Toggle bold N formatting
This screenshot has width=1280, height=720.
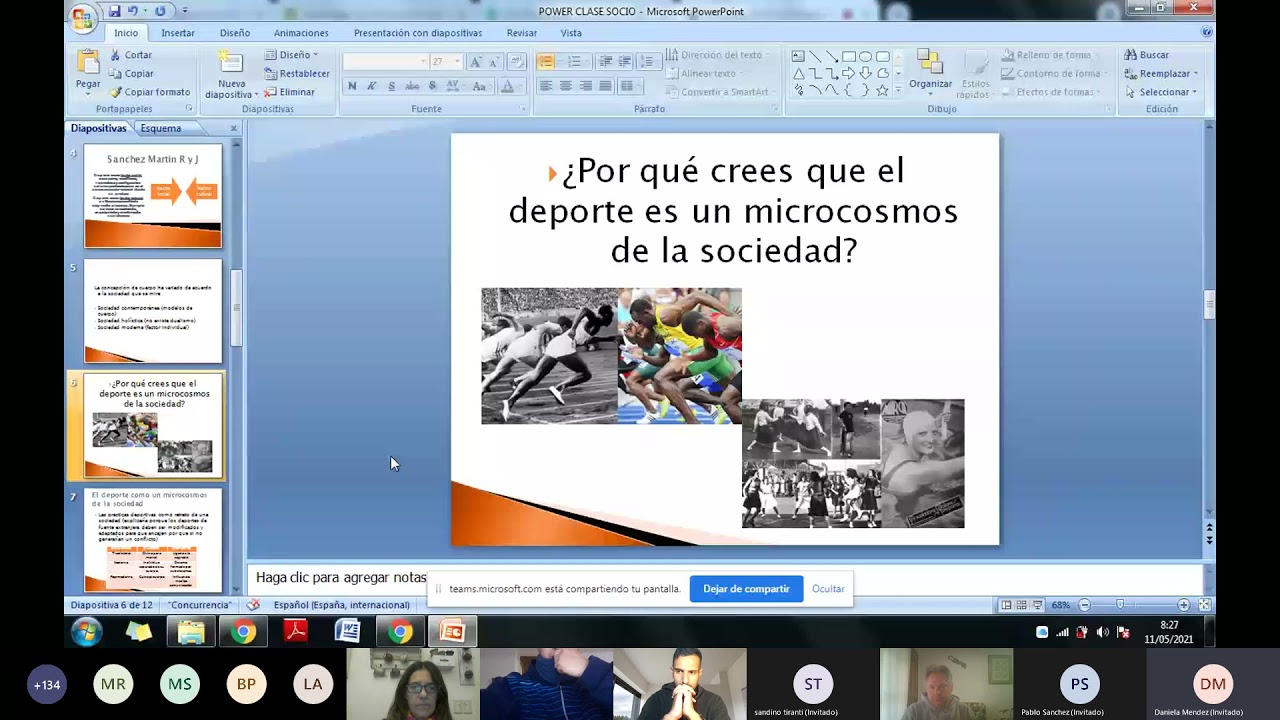coord(352,87)
